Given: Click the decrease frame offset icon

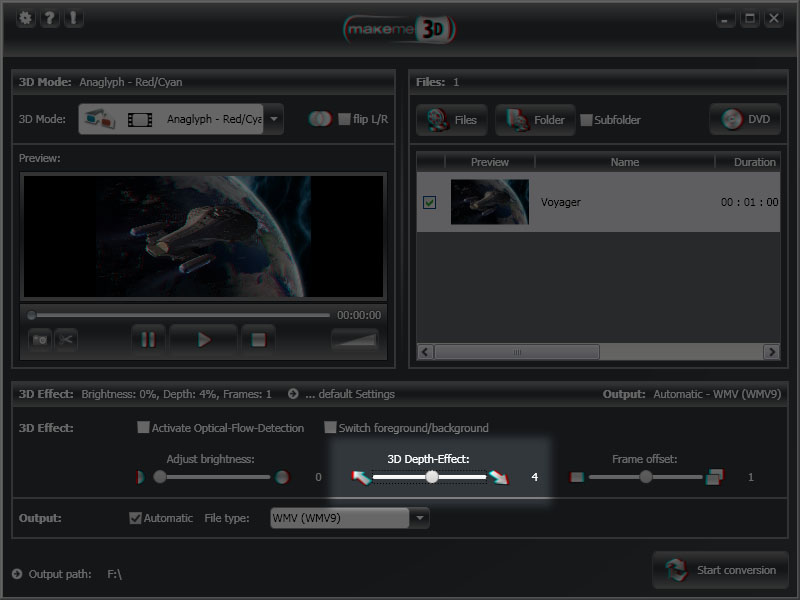Looking at the screenshot, I should click(577, 477).
